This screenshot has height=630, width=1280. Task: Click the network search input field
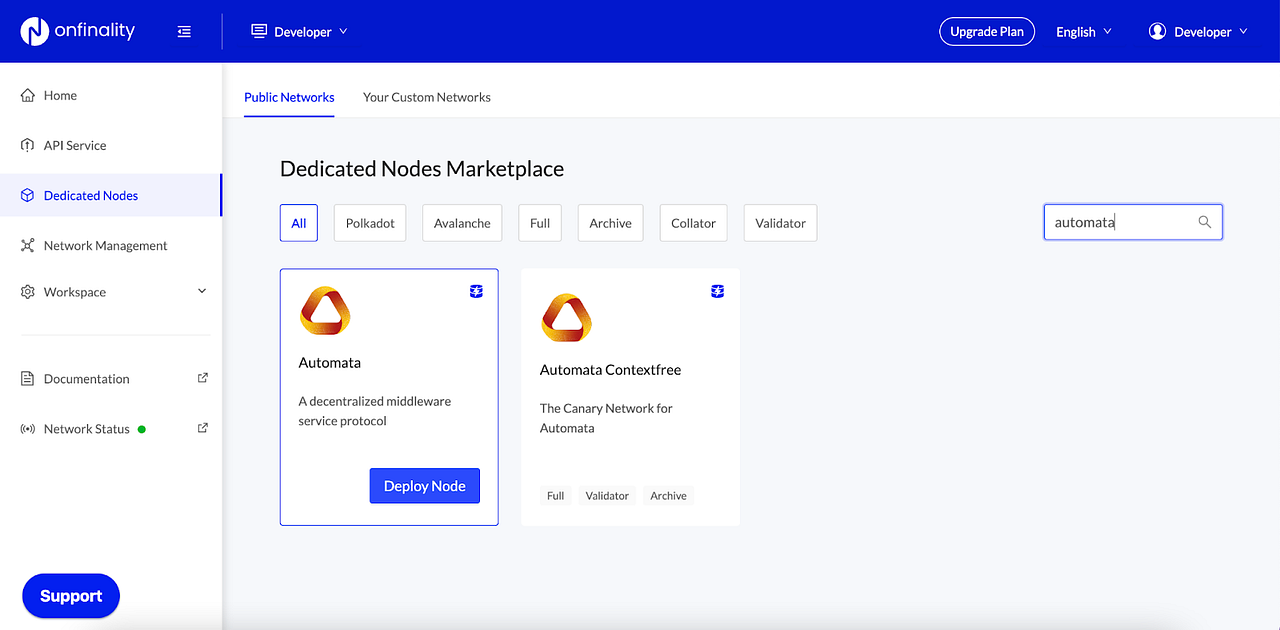[1120, 222]
